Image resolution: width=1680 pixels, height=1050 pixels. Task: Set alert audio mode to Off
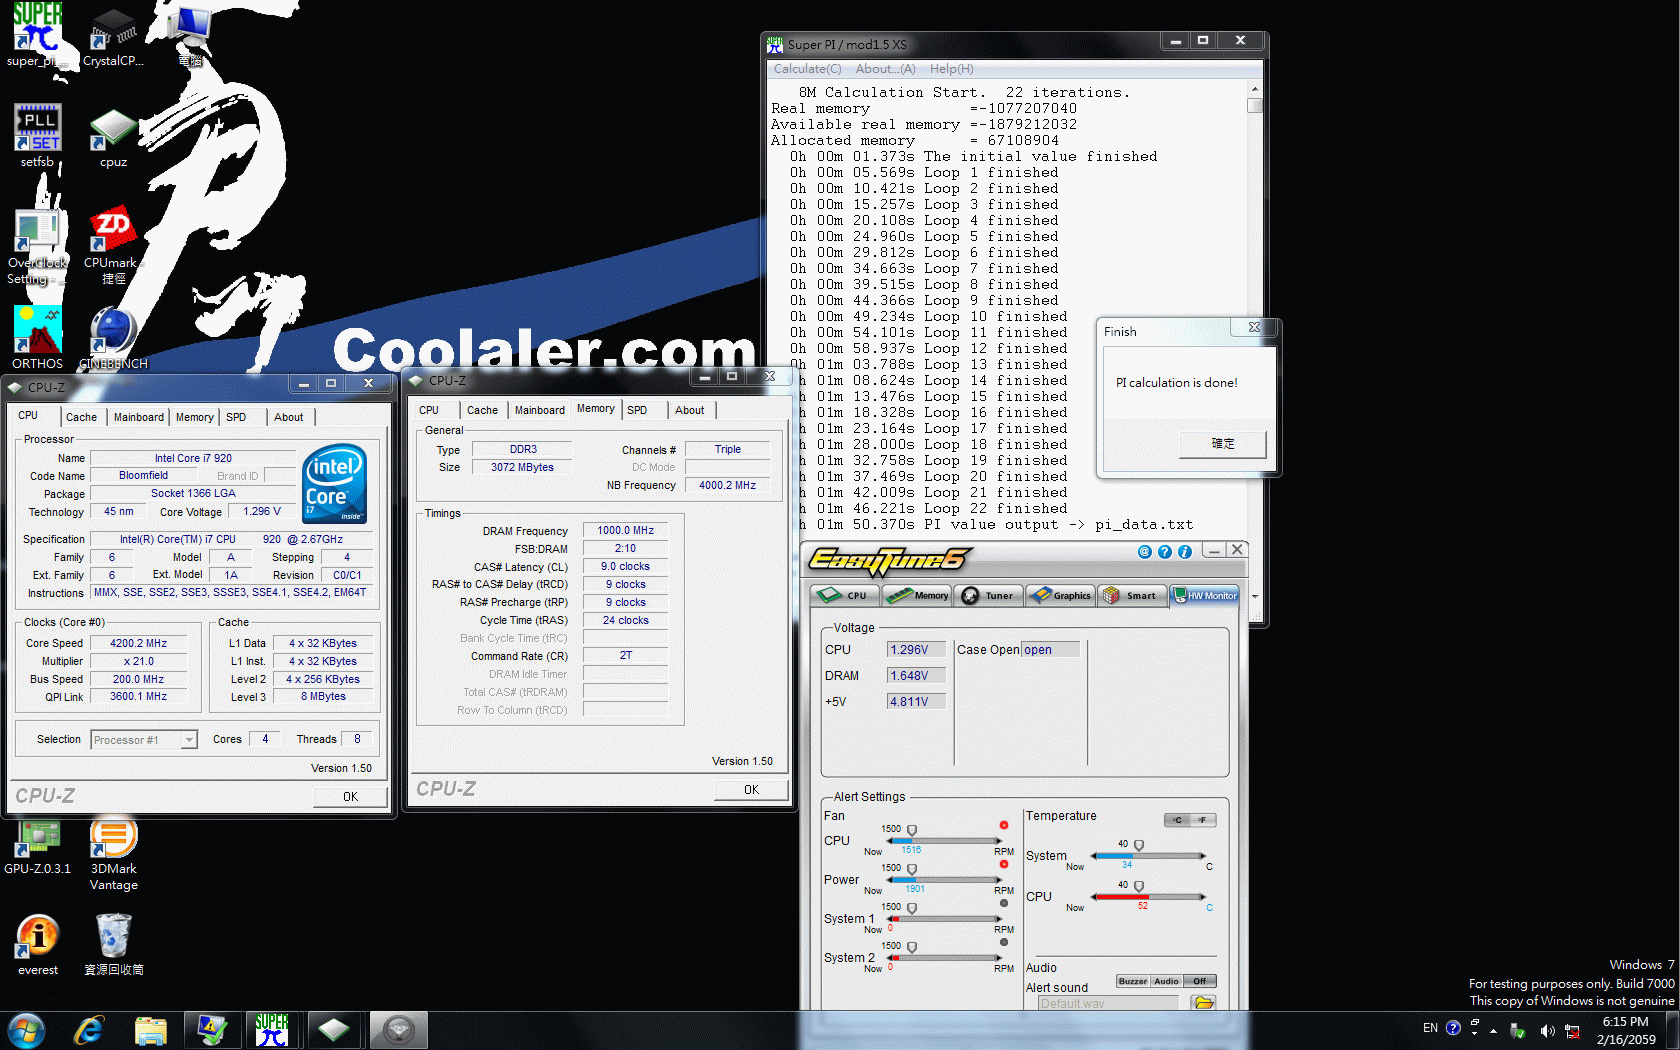pyautogui.click(x=1199, y=981)
